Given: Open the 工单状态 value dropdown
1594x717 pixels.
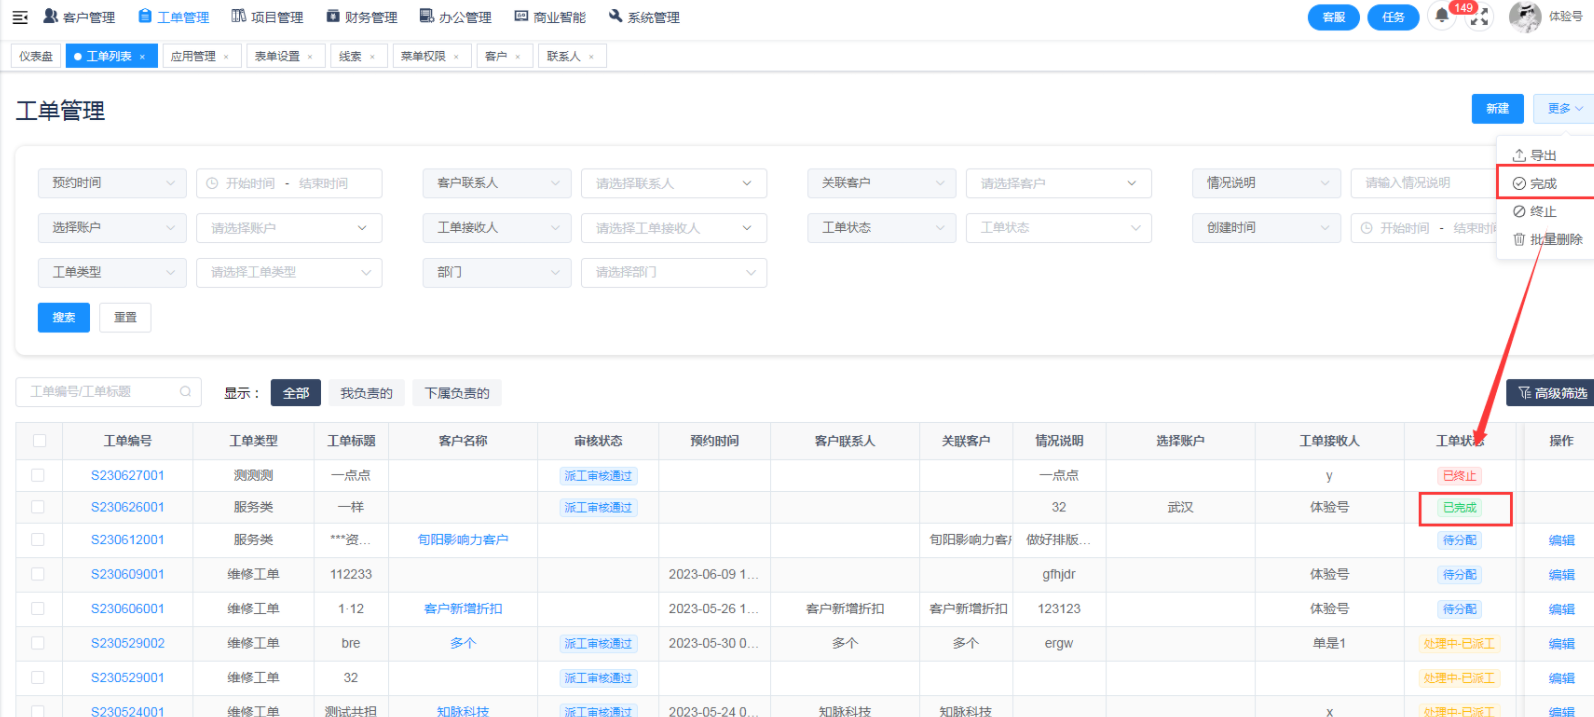Looking at the screenshot, I should click(1059, 228).
